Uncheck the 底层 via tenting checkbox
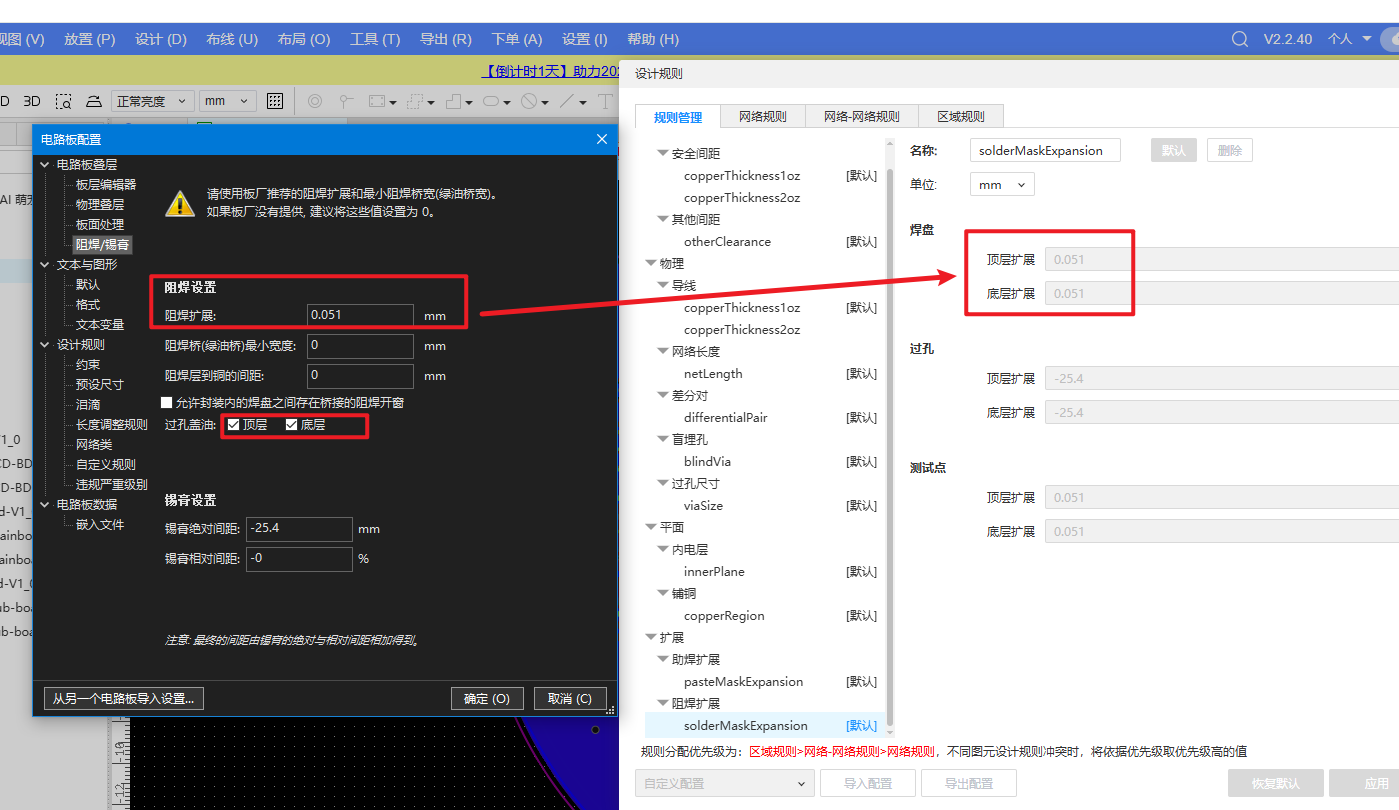Screen dimensions: 1399x810 (292, 425)
